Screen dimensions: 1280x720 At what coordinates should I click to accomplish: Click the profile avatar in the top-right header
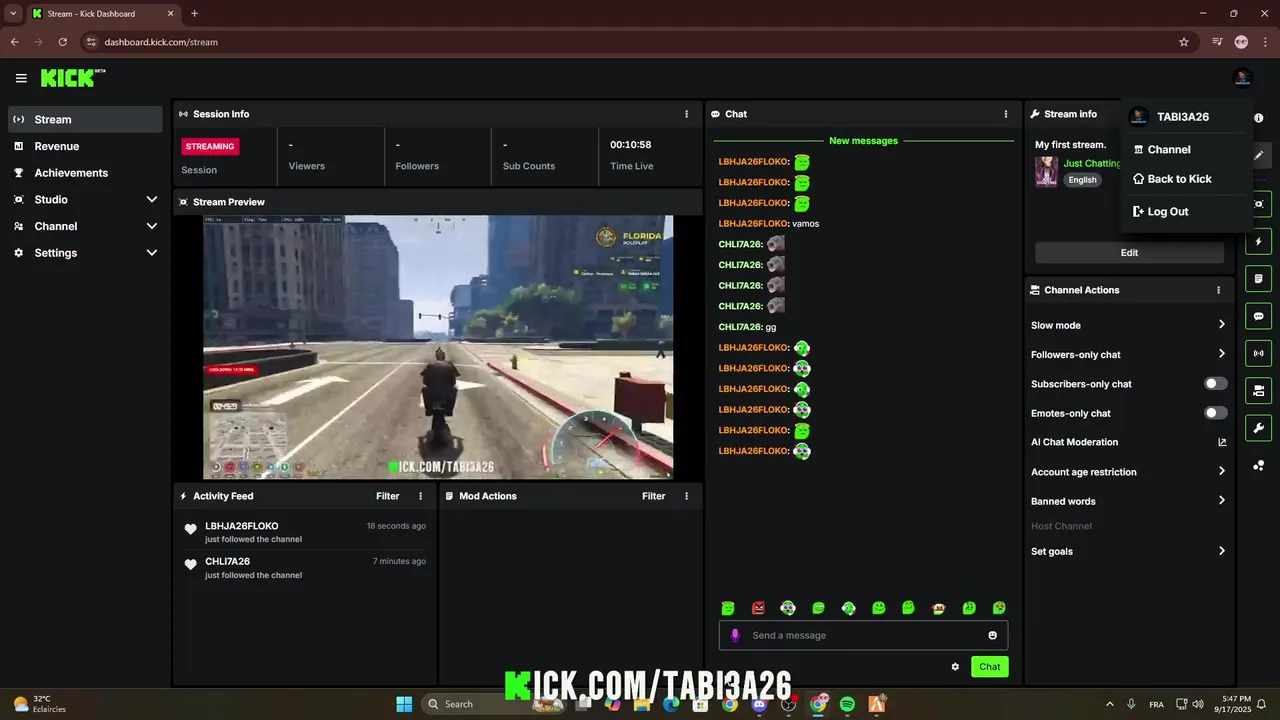(x=1242, y=78)
